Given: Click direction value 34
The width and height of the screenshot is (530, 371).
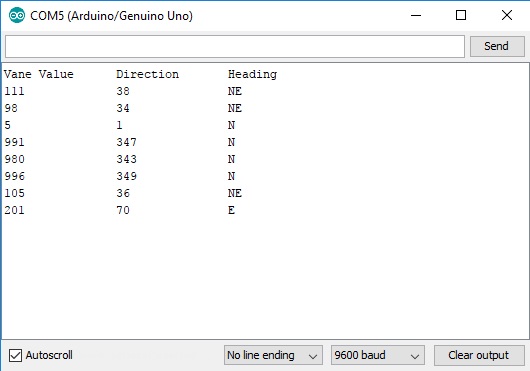Looking at the screenshot, I should click(123, 108).
